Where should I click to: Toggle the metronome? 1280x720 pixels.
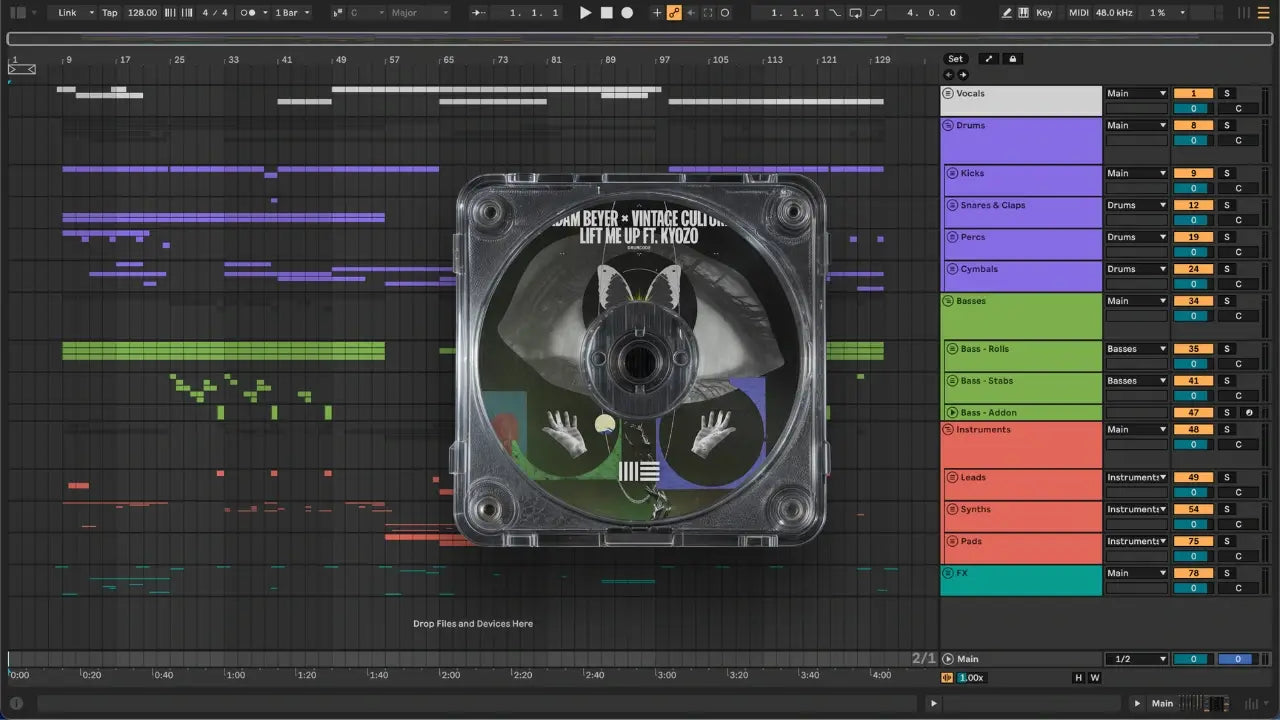[x=250, y=13]
